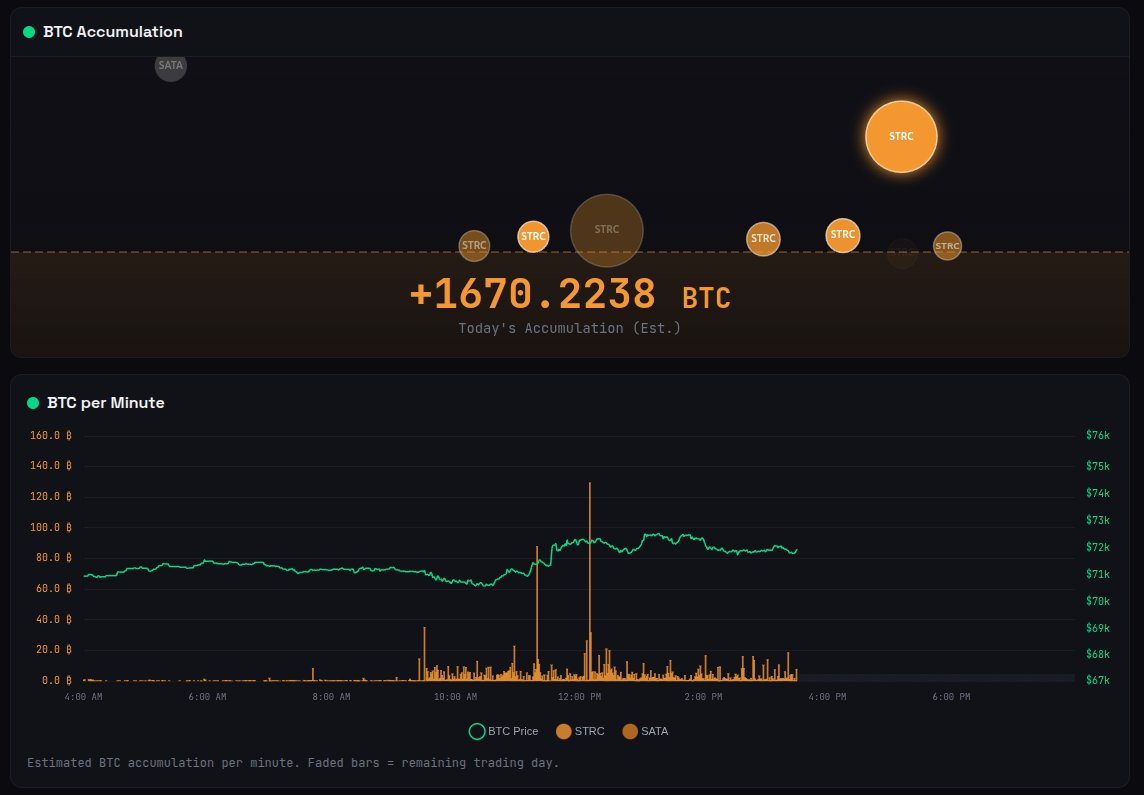Click the $71k price axis label

click(x=1097, y=574)
